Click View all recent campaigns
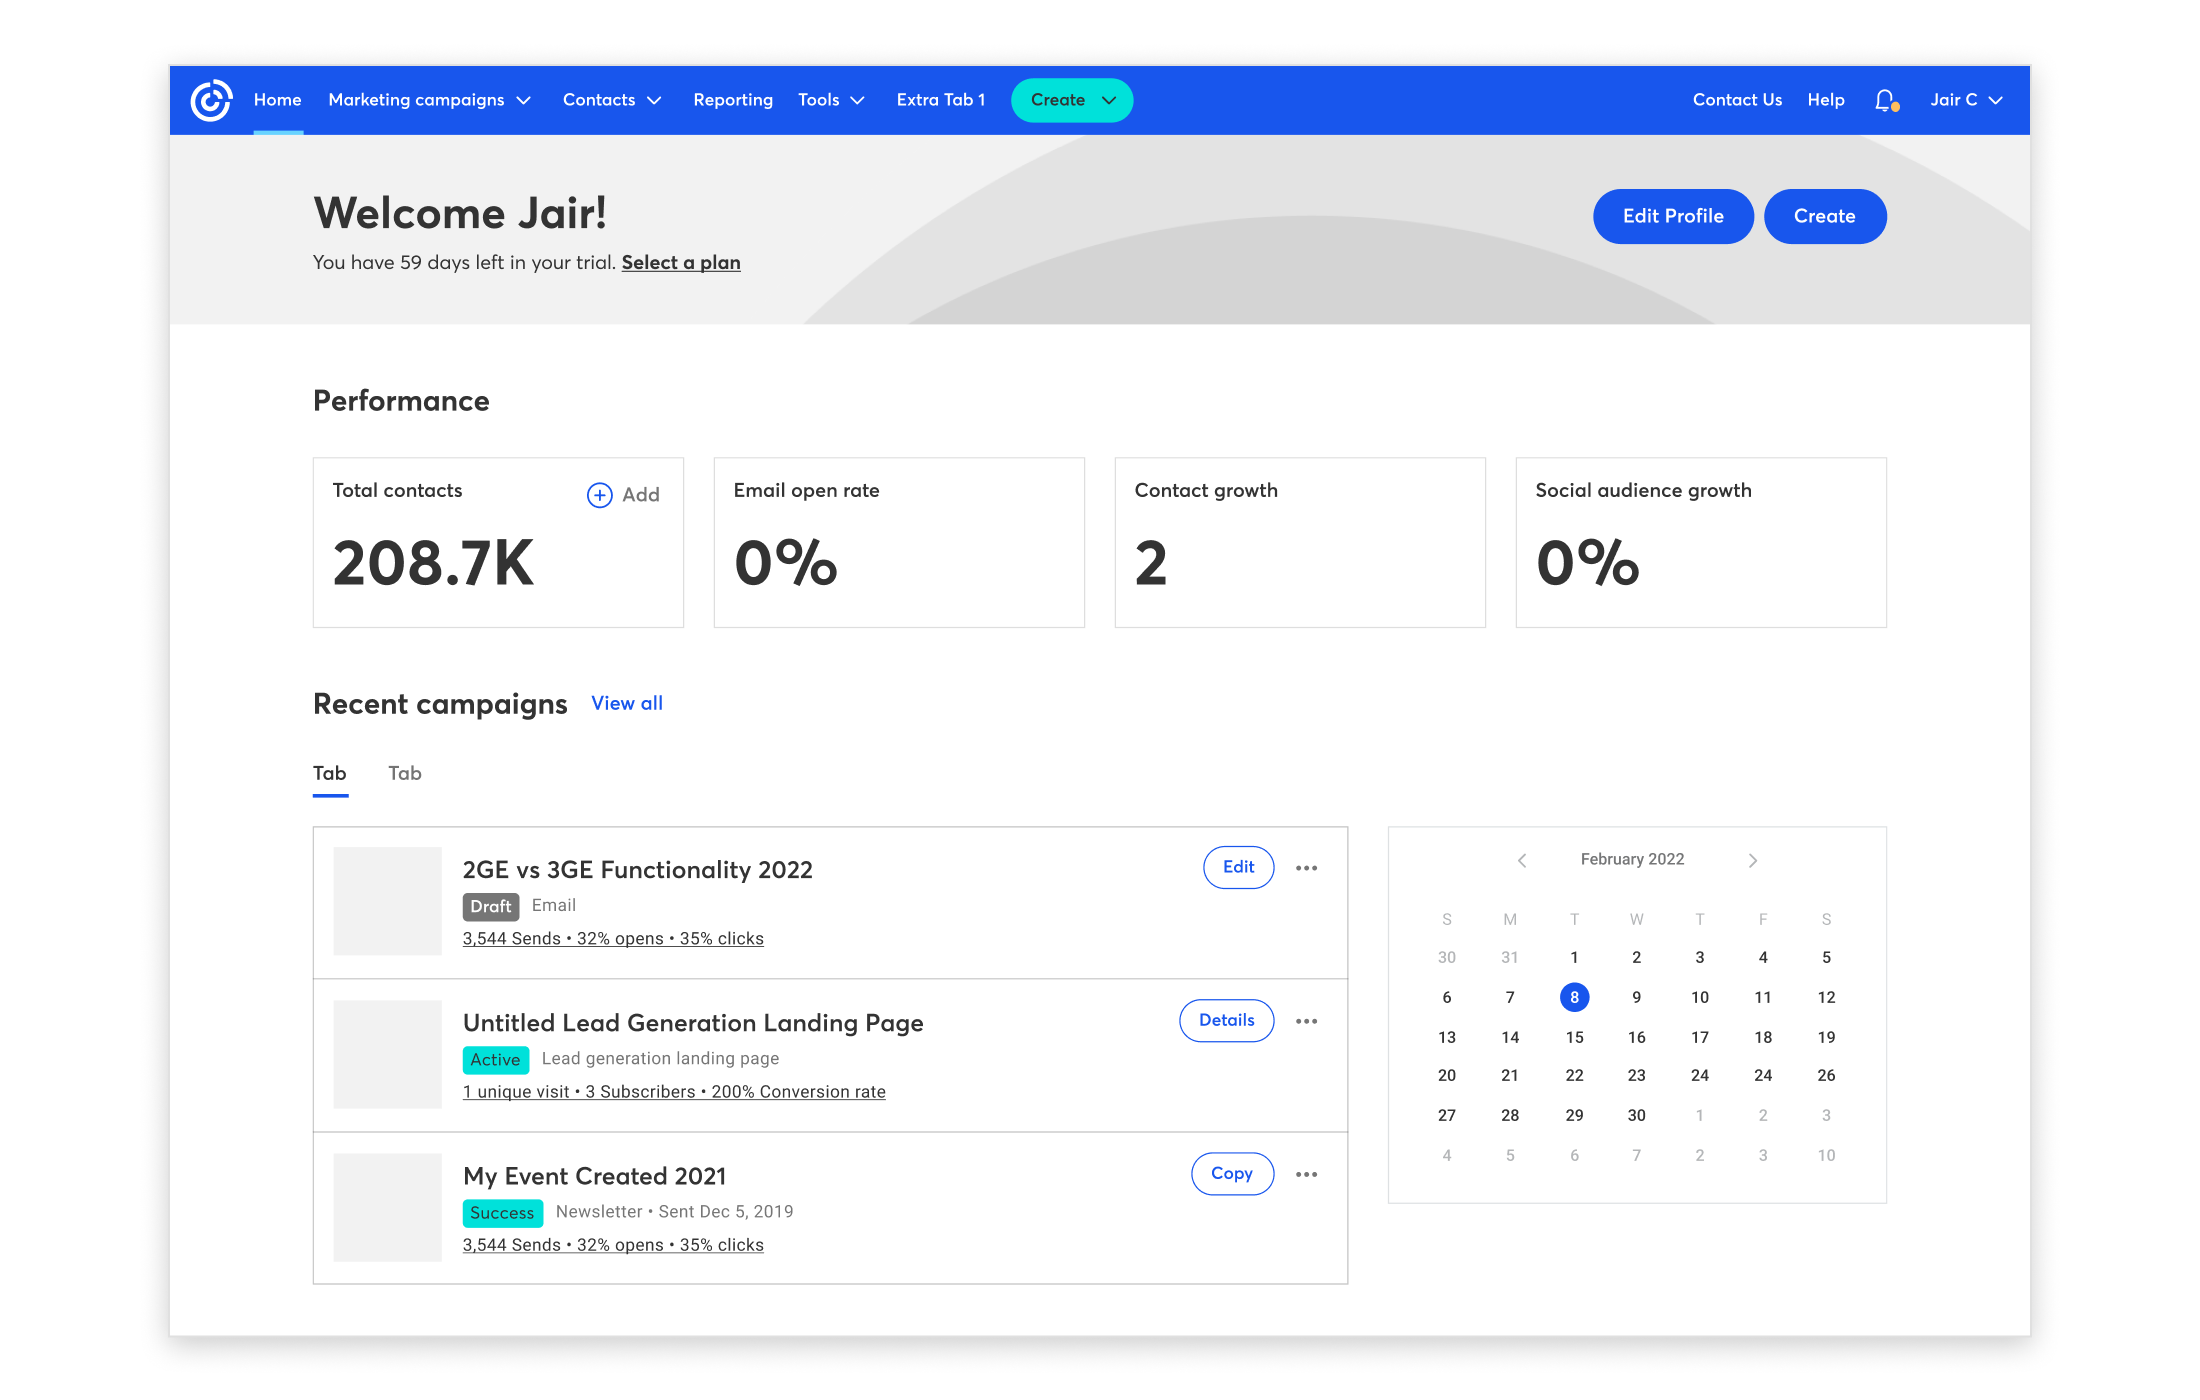Viewport: 2200px width, 1400px height. (627, 703)
